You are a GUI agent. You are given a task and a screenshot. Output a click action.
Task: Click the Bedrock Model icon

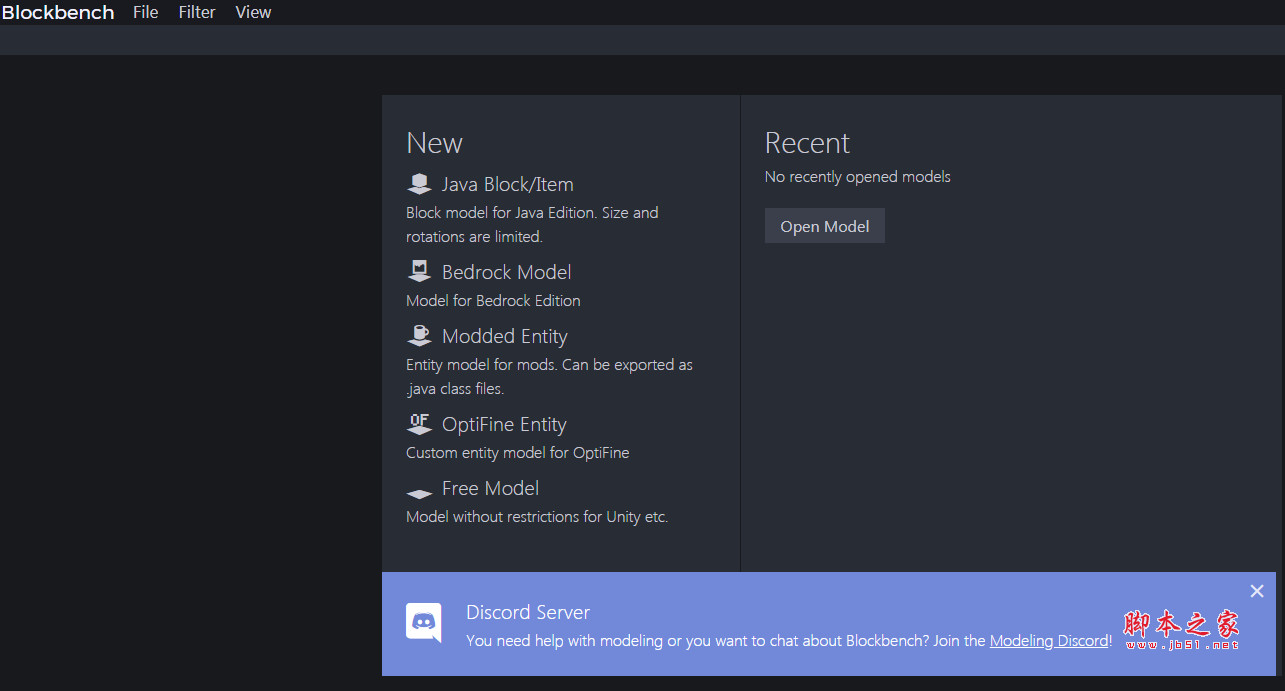click(419, 272)
